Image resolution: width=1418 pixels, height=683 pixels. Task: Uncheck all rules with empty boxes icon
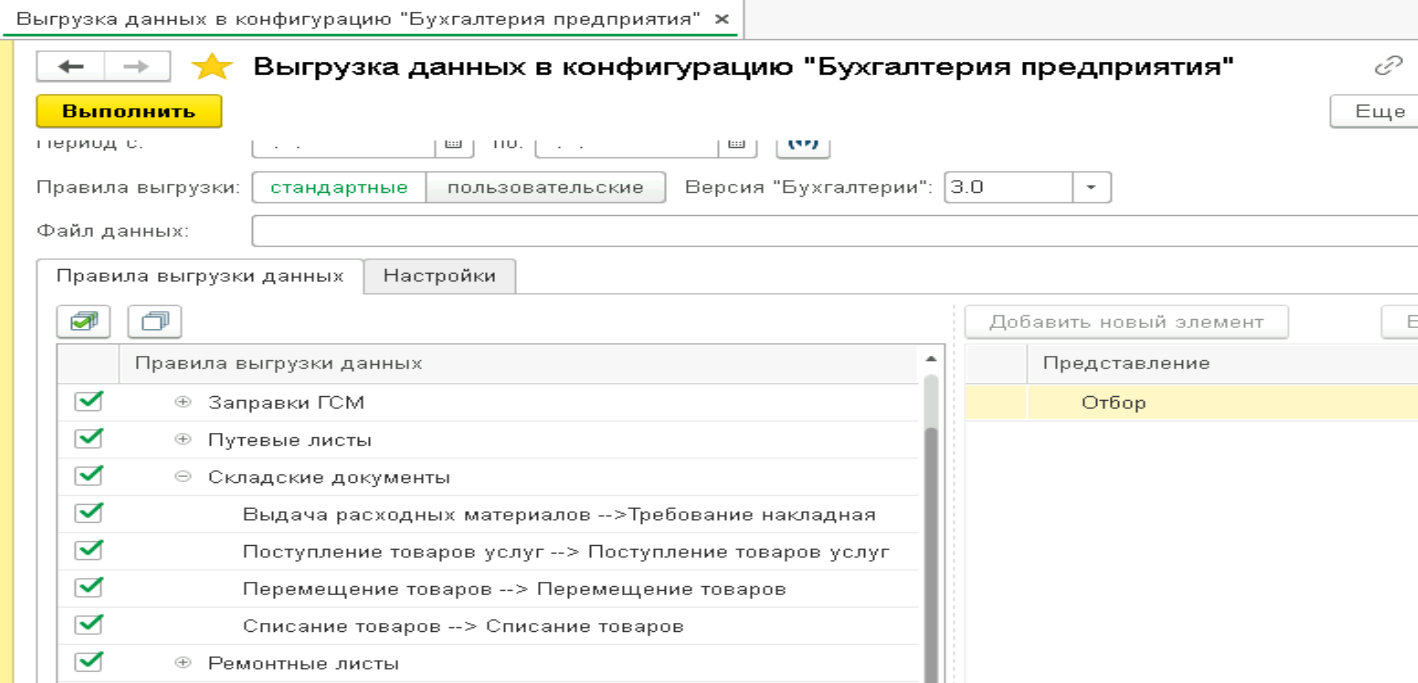pos(154,322)
